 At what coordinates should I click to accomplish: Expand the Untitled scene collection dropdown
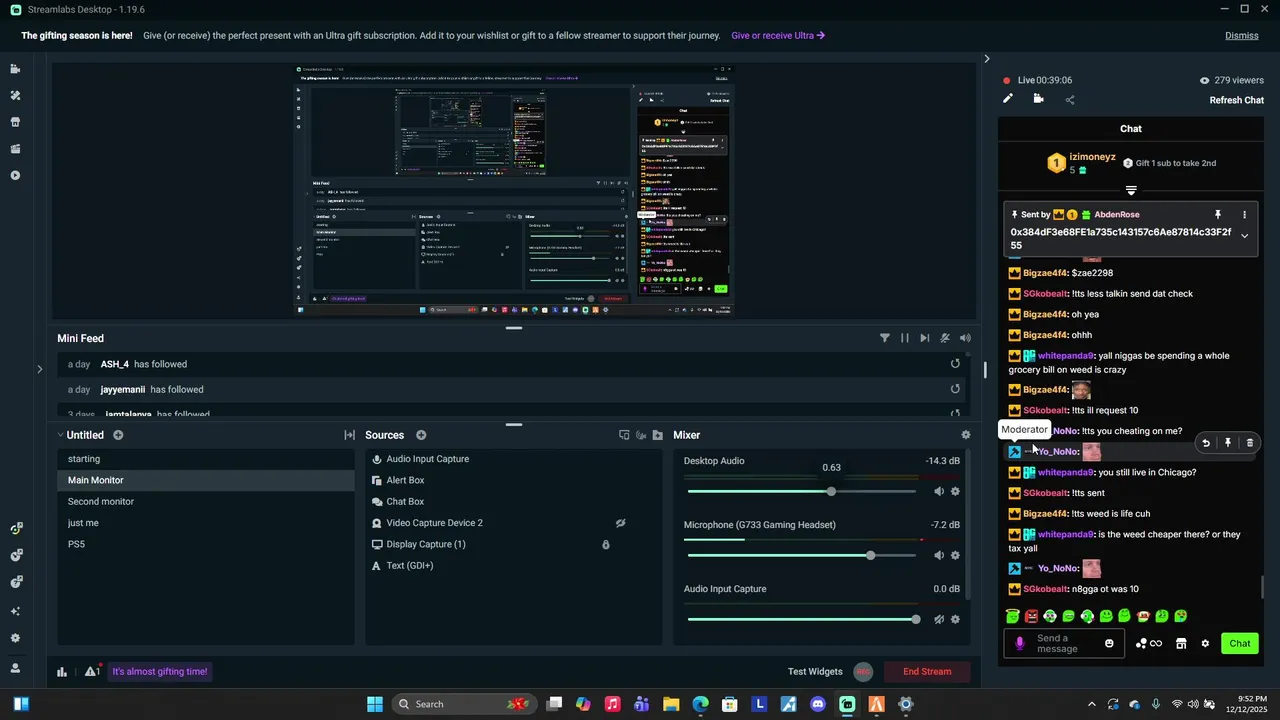click(60, 435)
